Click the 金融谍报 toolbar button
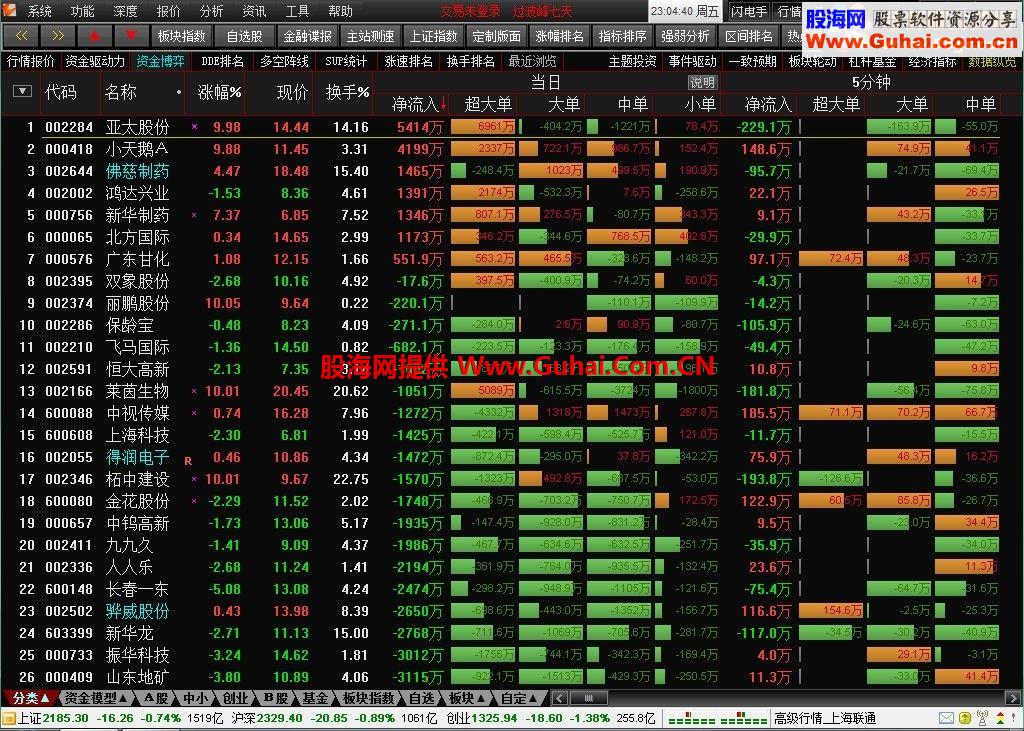This screenshot has height=731, width=1024. [x=308, y=36]
